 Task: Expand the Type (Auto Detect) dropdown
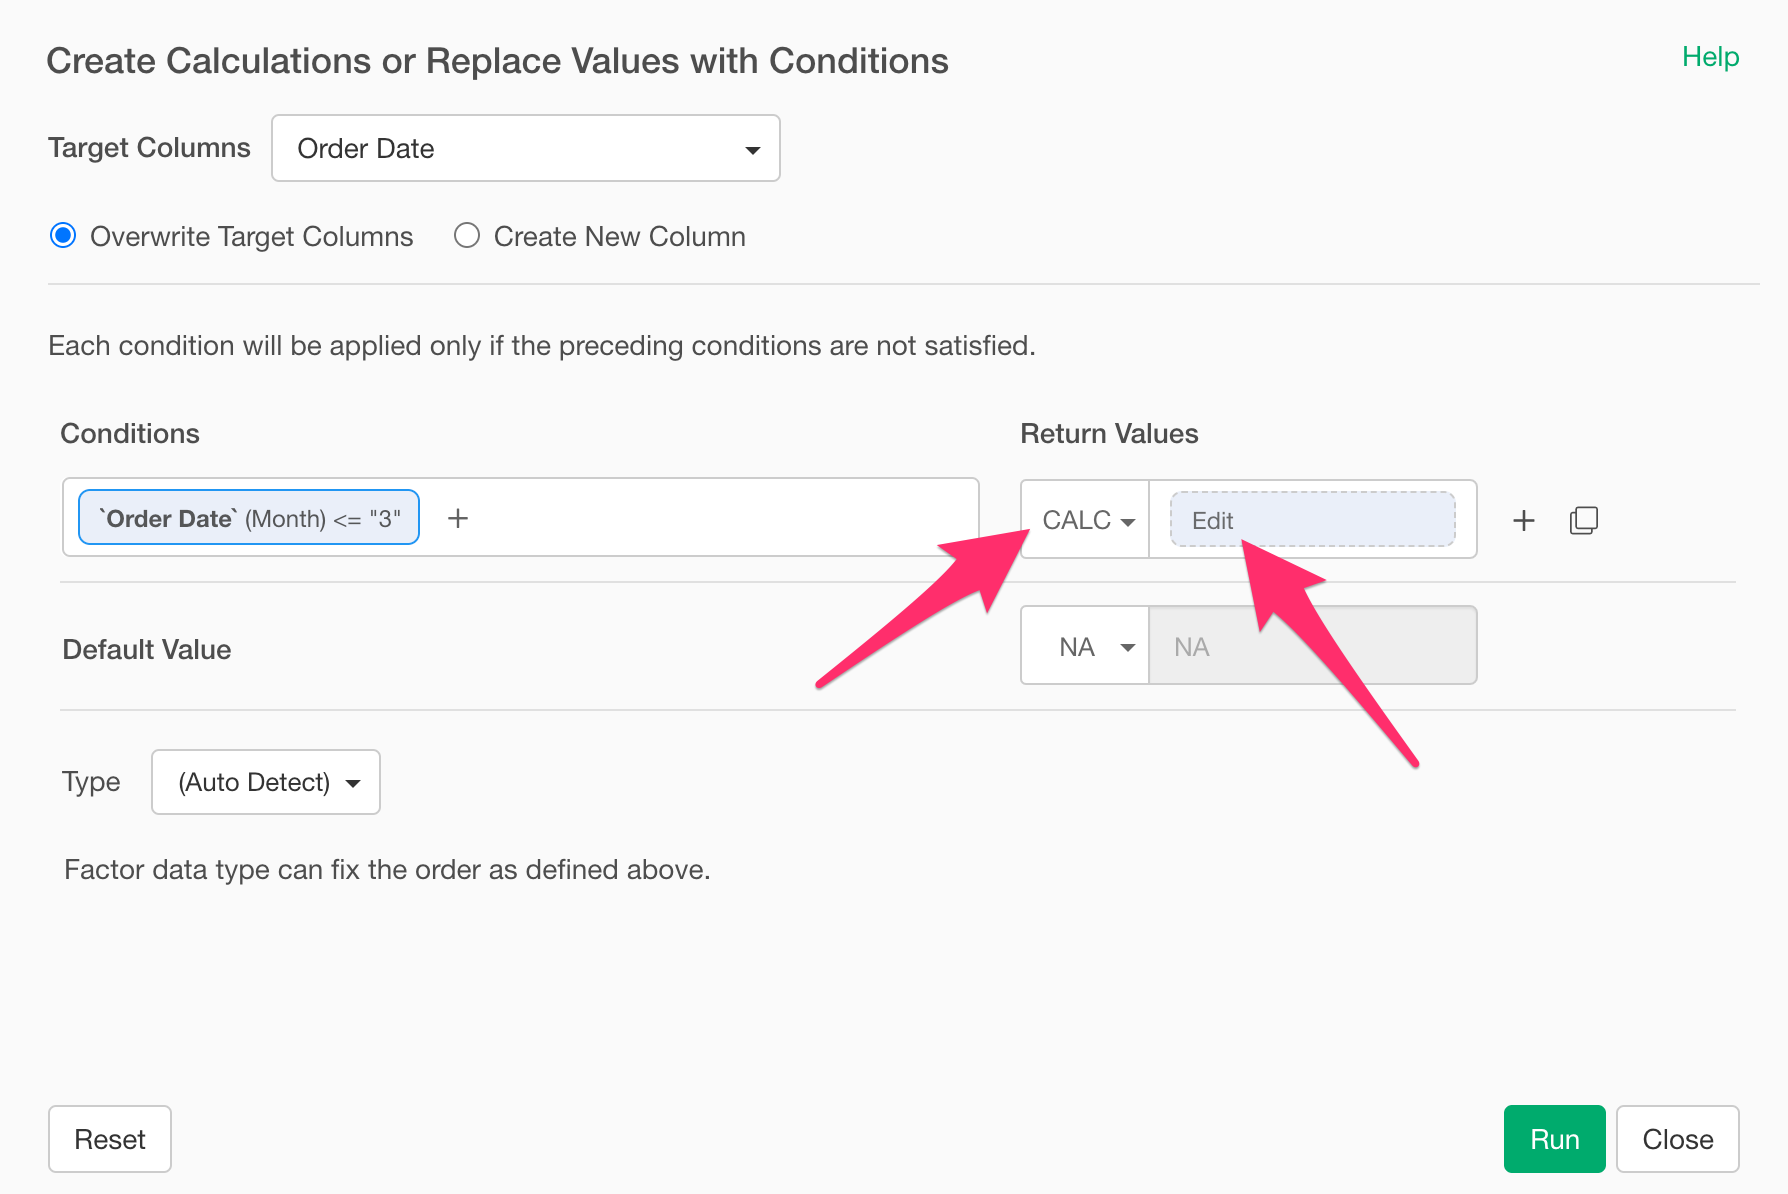(265, 782)
